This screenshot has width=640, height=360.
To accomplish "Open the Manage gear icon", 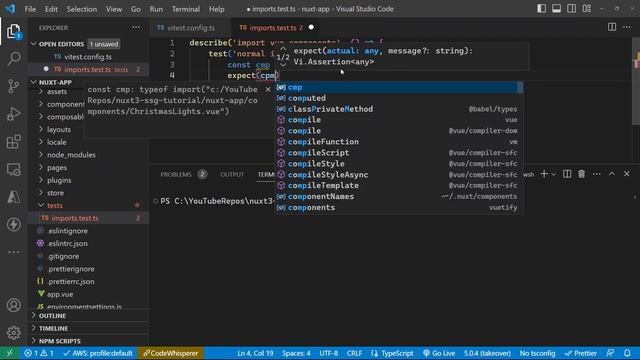I will (13, 333).
